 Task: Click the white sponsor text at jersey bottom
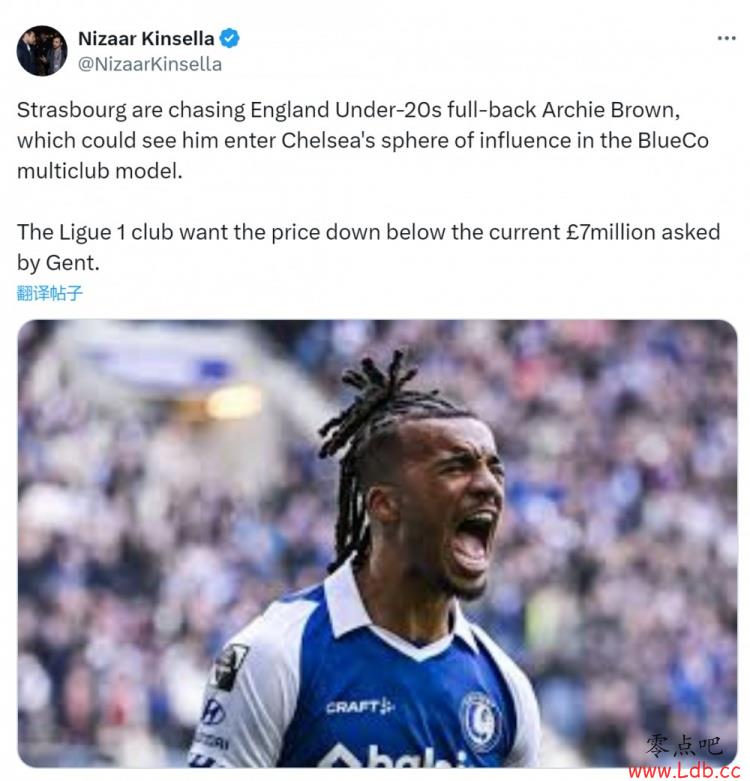pos(393,755)
